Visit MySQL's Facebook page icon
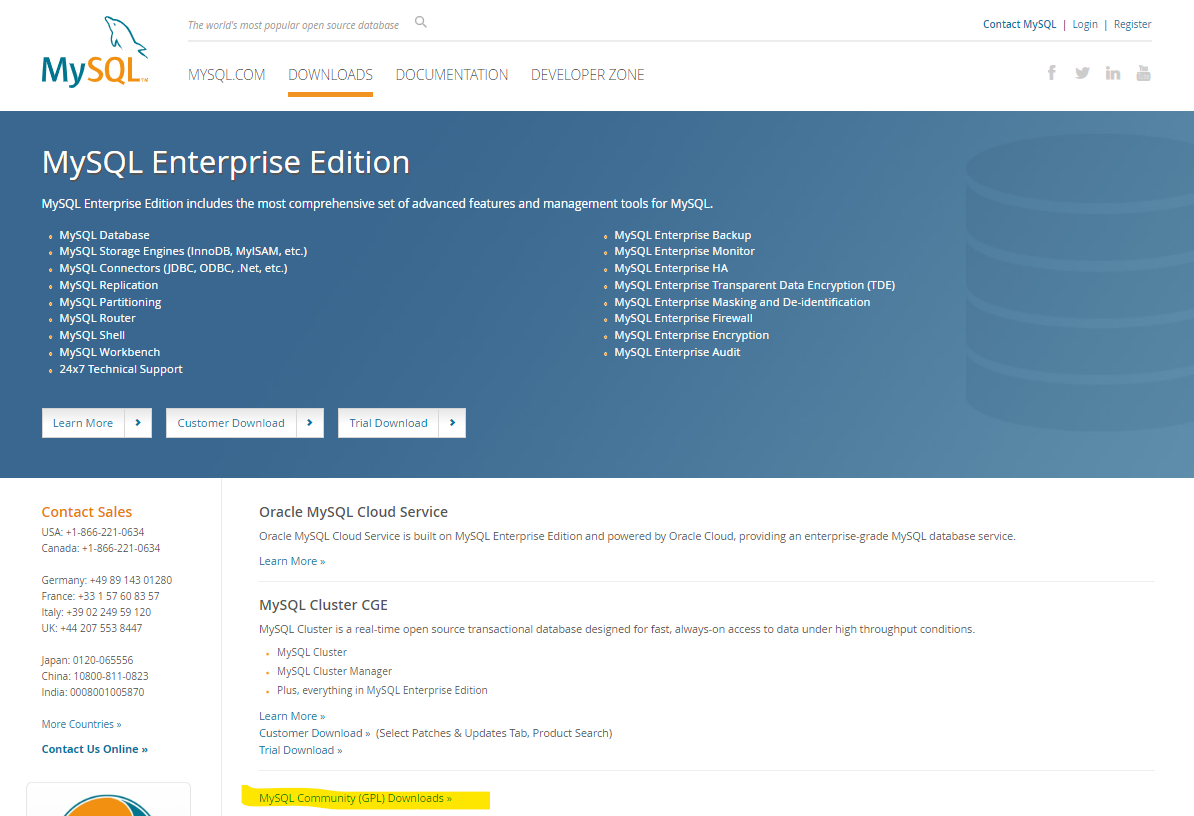 (x=1052, y=72)
